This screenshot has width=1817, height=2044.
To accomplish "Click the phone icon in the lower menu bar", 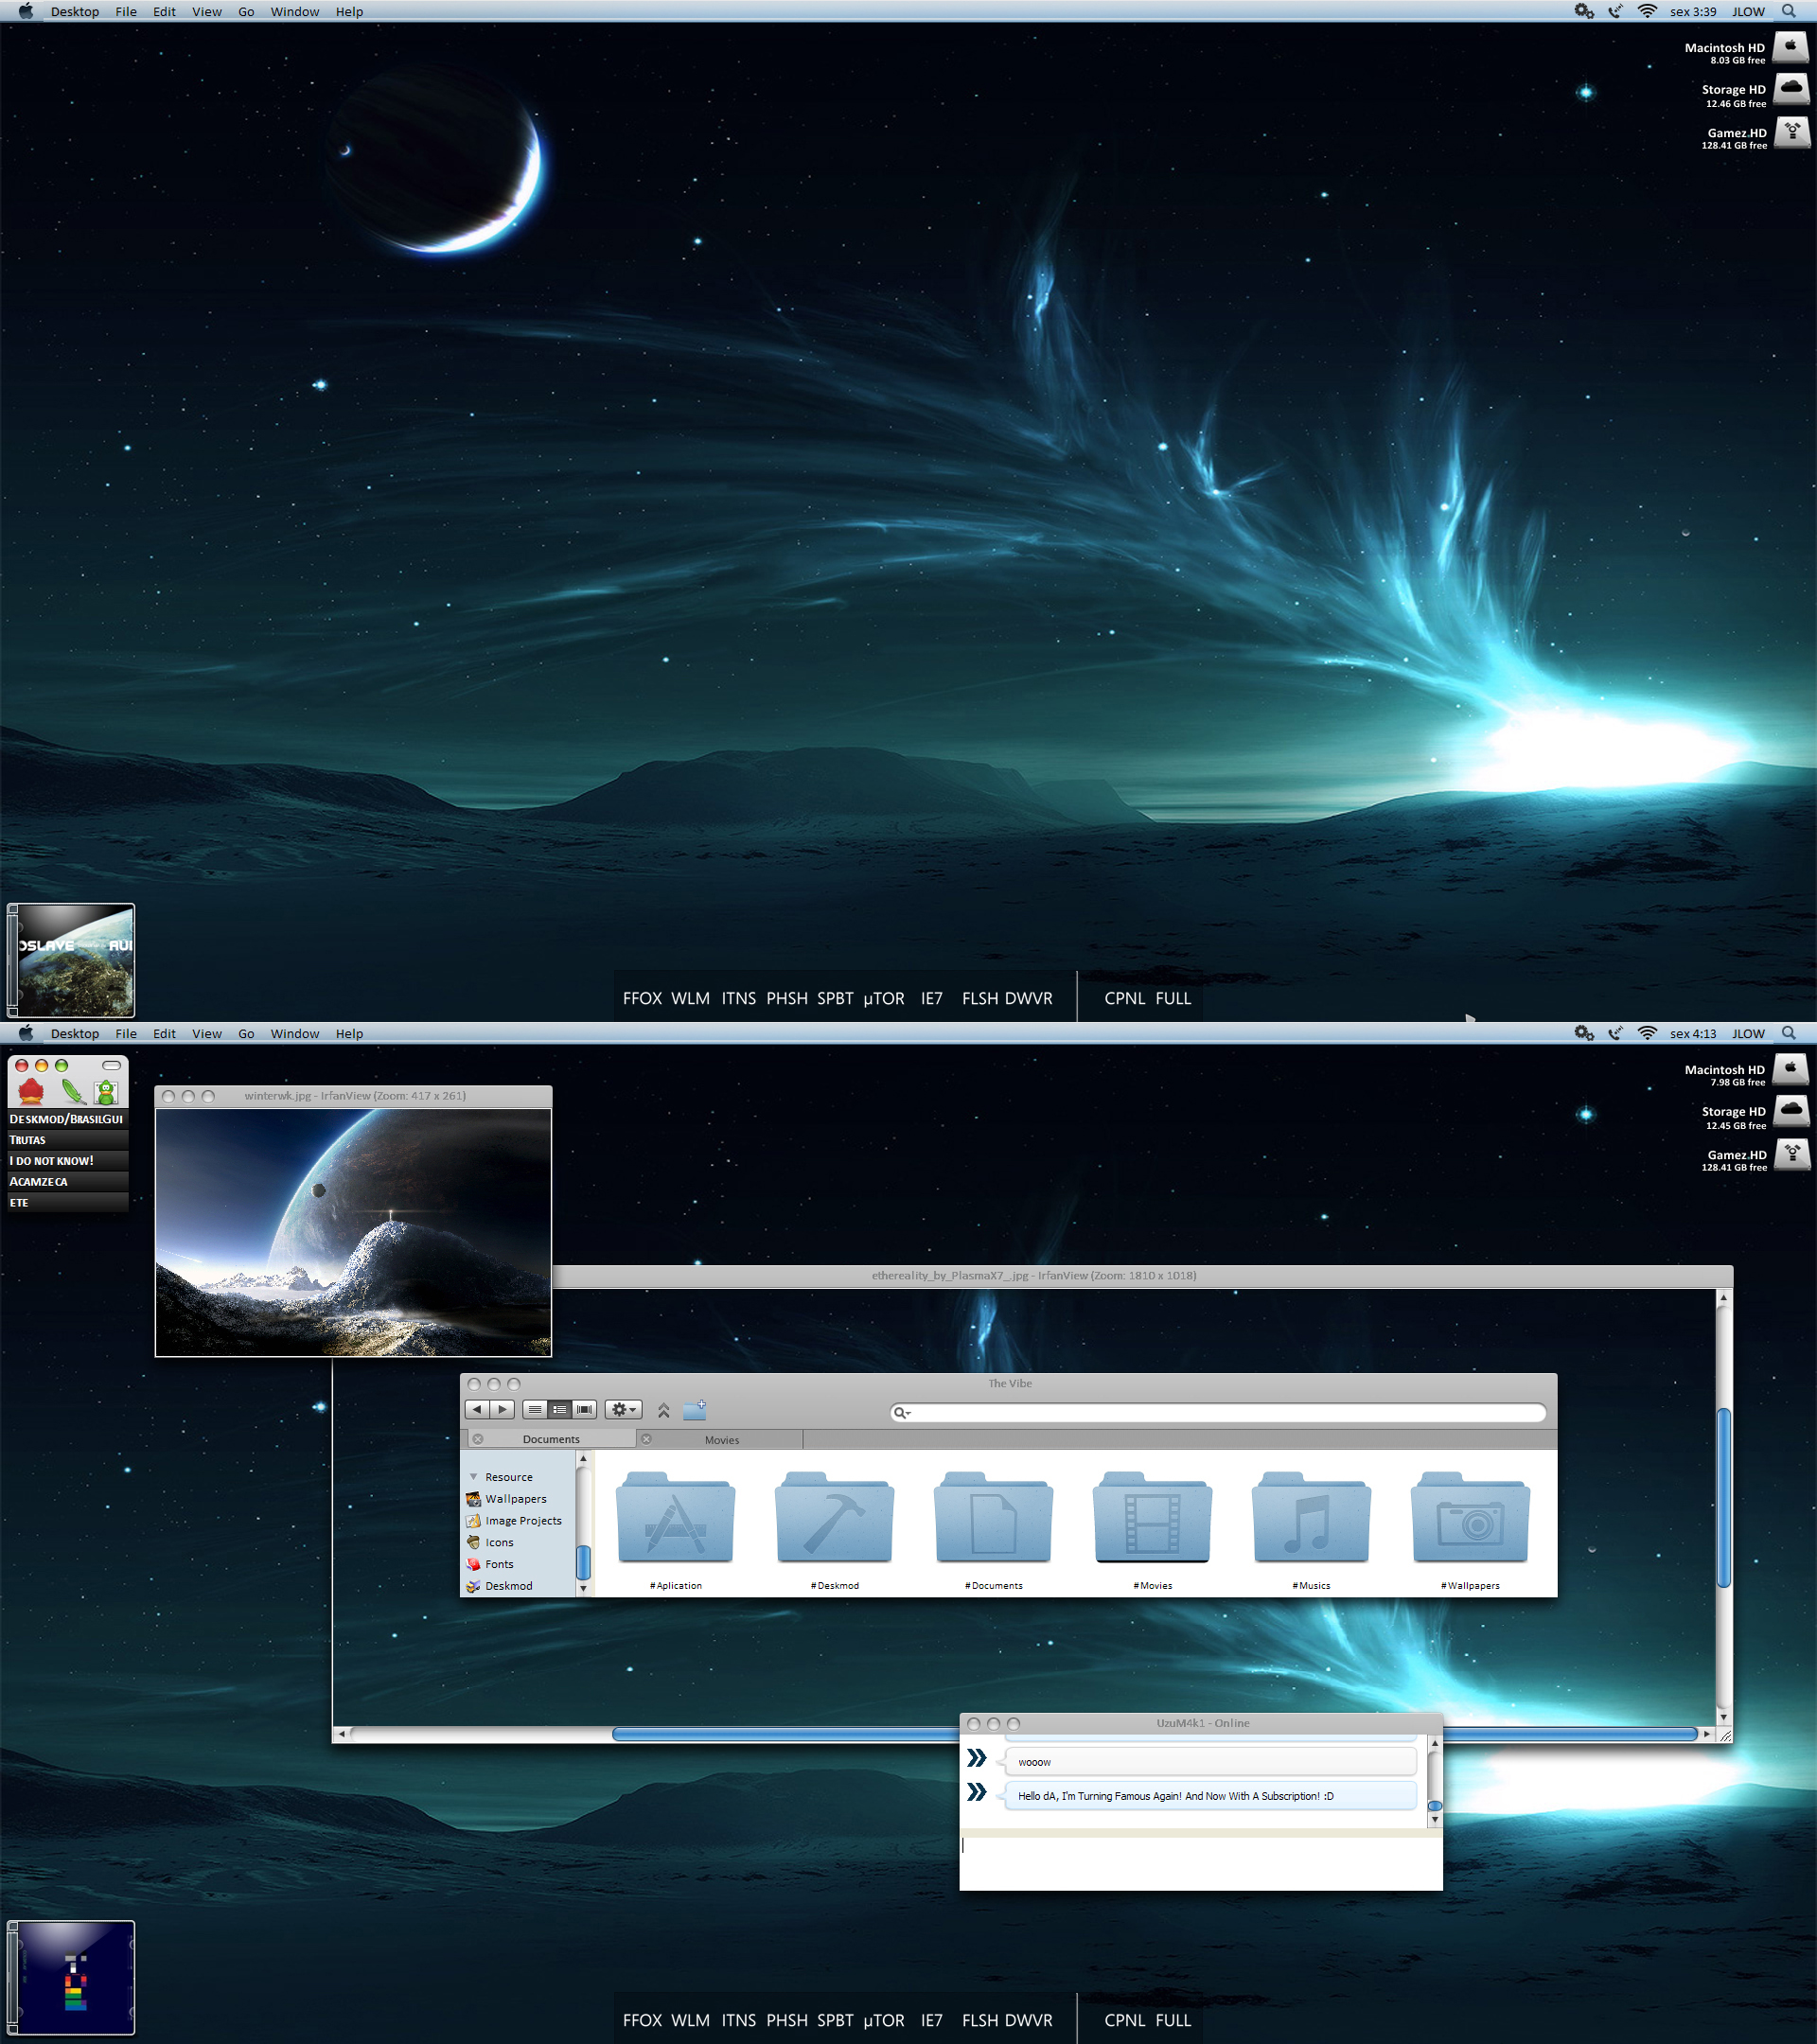I will [x=1615, y=1033].
